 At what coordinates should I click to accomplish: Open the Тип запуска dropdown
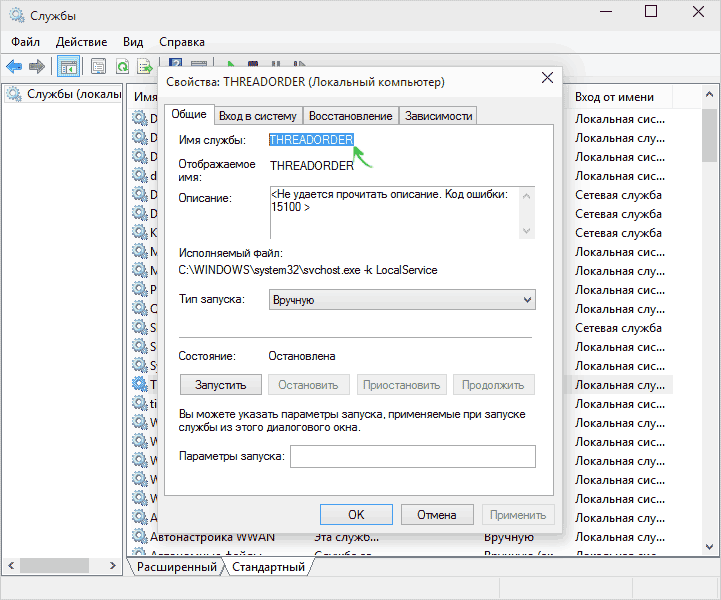[x=403, y=299]
